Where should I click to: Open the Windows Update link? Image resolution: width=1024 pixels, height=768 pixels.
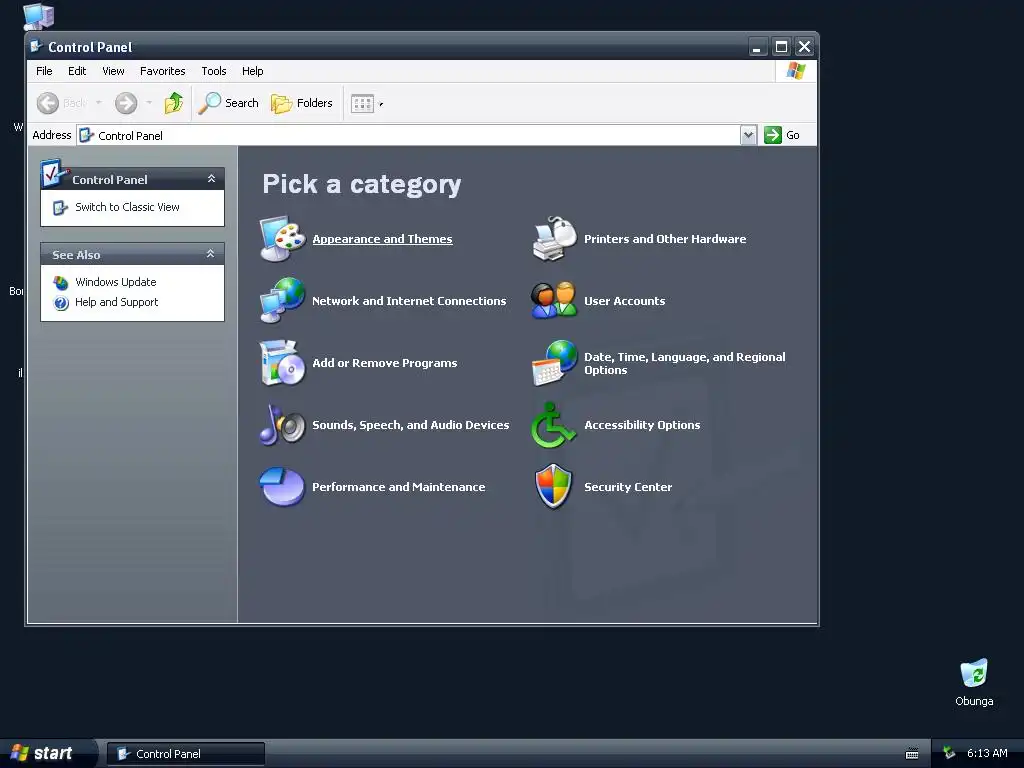pyautogui.click(x=116, y=282)
